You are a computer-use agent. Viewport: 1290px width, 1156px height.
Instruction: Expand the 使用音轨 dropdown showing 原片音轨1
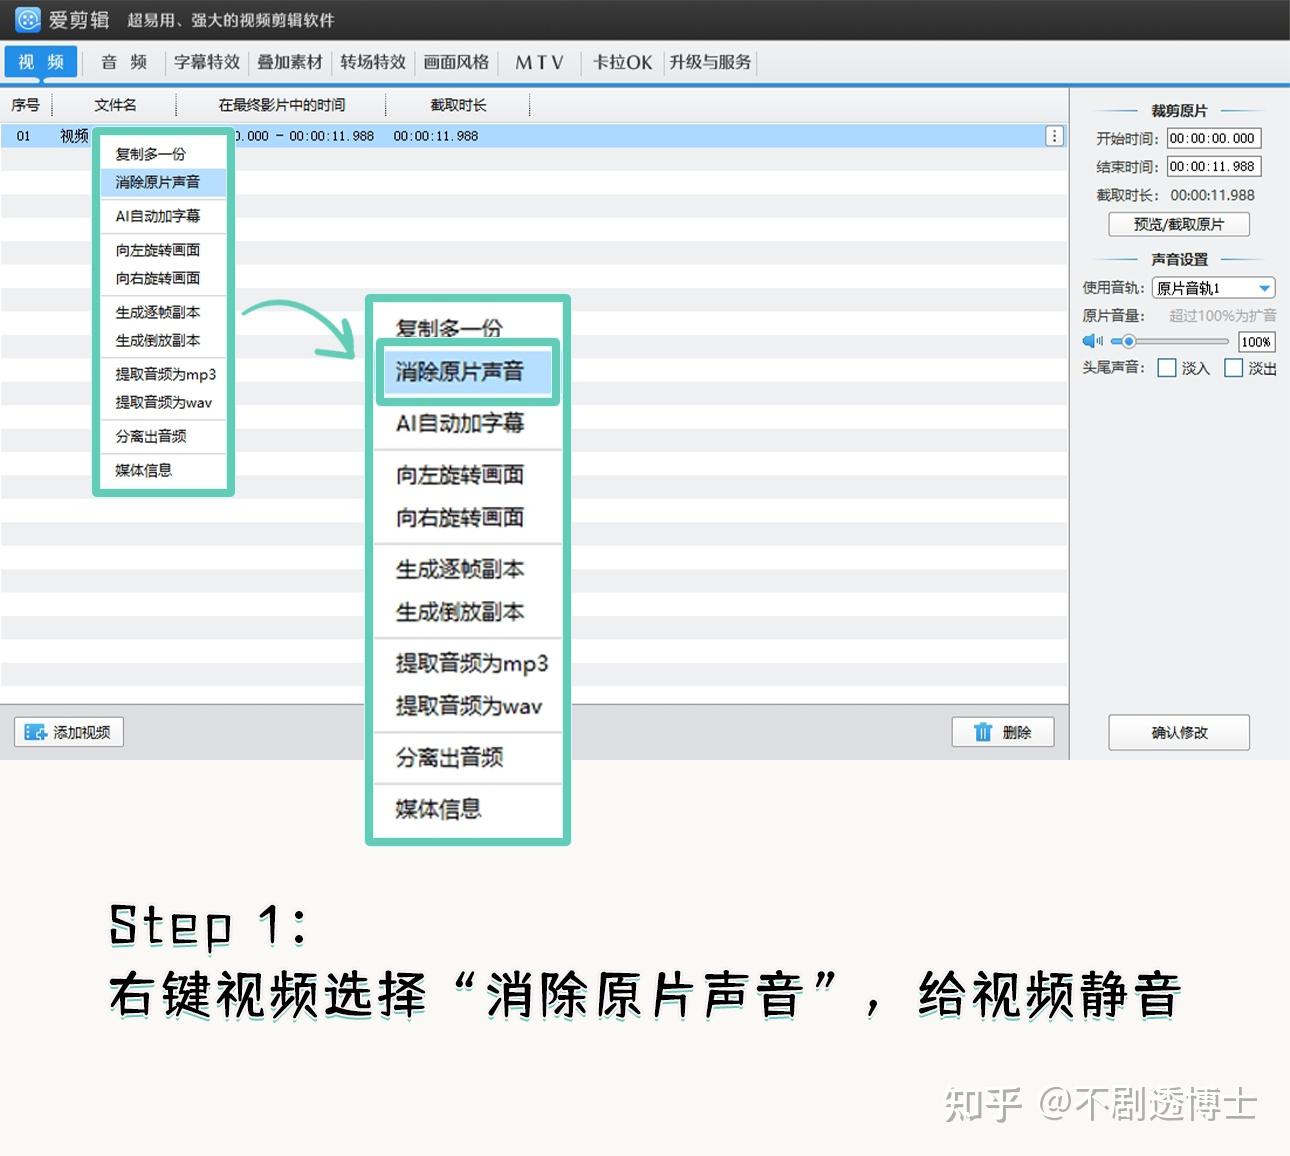tap(1214, 288)
